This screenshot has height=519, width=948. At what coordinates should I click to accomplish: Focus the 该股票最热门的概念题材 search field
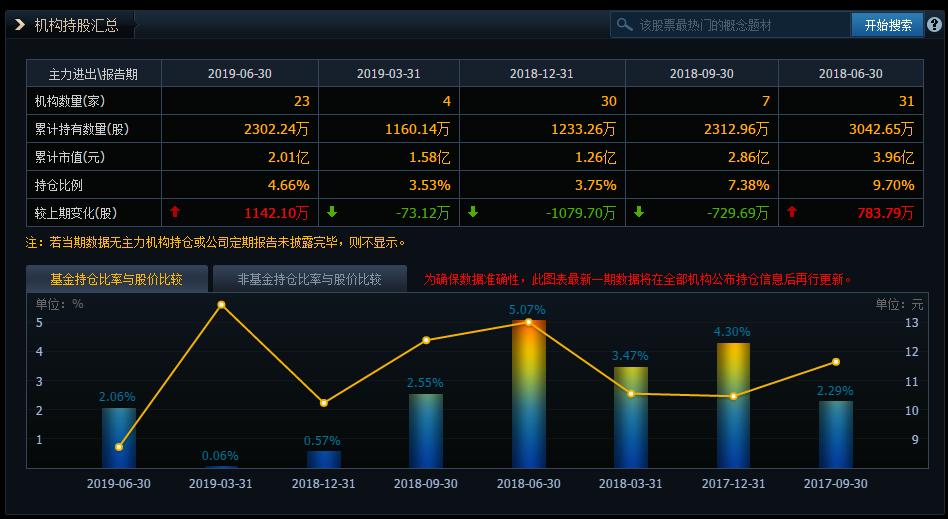click(730, 25)
